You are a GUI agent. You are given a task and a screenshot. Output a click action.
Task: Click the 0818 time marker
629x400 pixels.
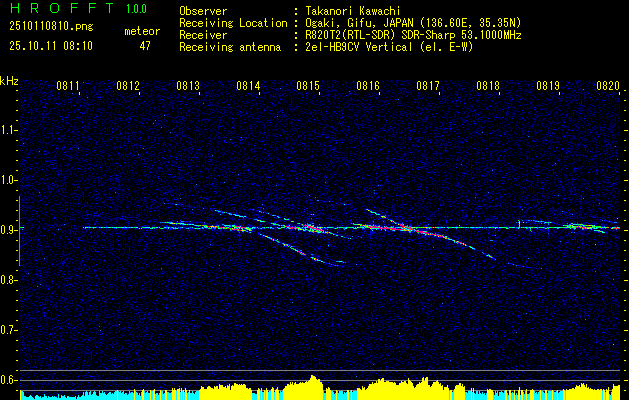pyautogui.click(x=488, y=85)
